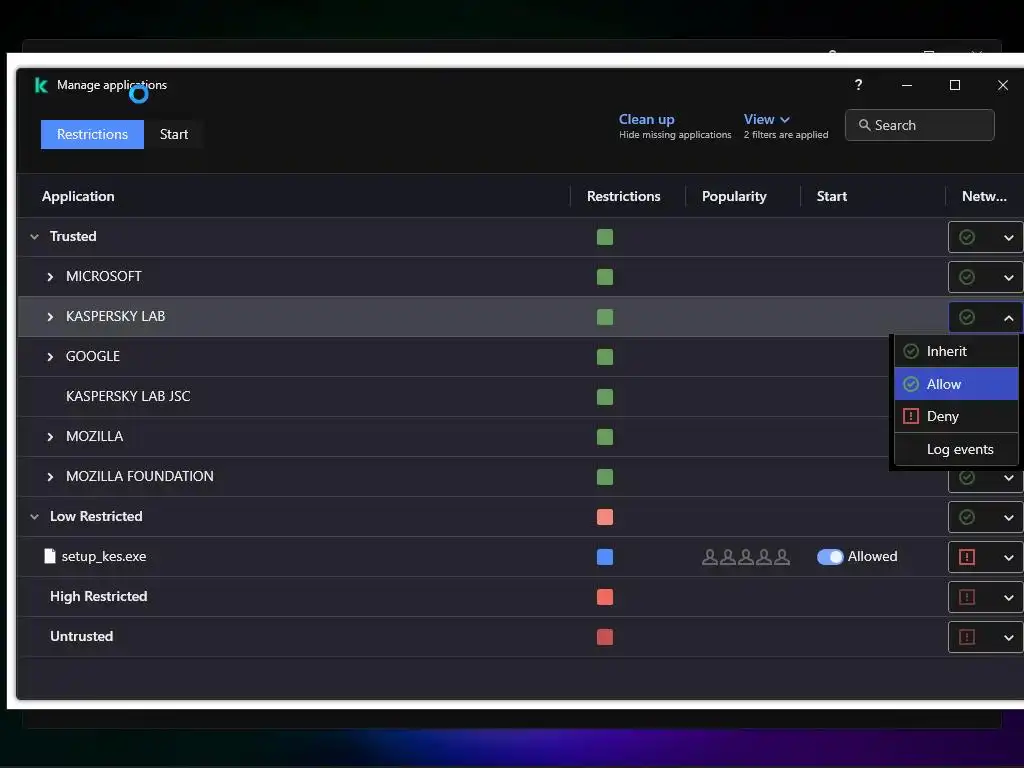Choose Allow from the network menu
Viewport: 1024px width, 768px height.
pos(956,384)
